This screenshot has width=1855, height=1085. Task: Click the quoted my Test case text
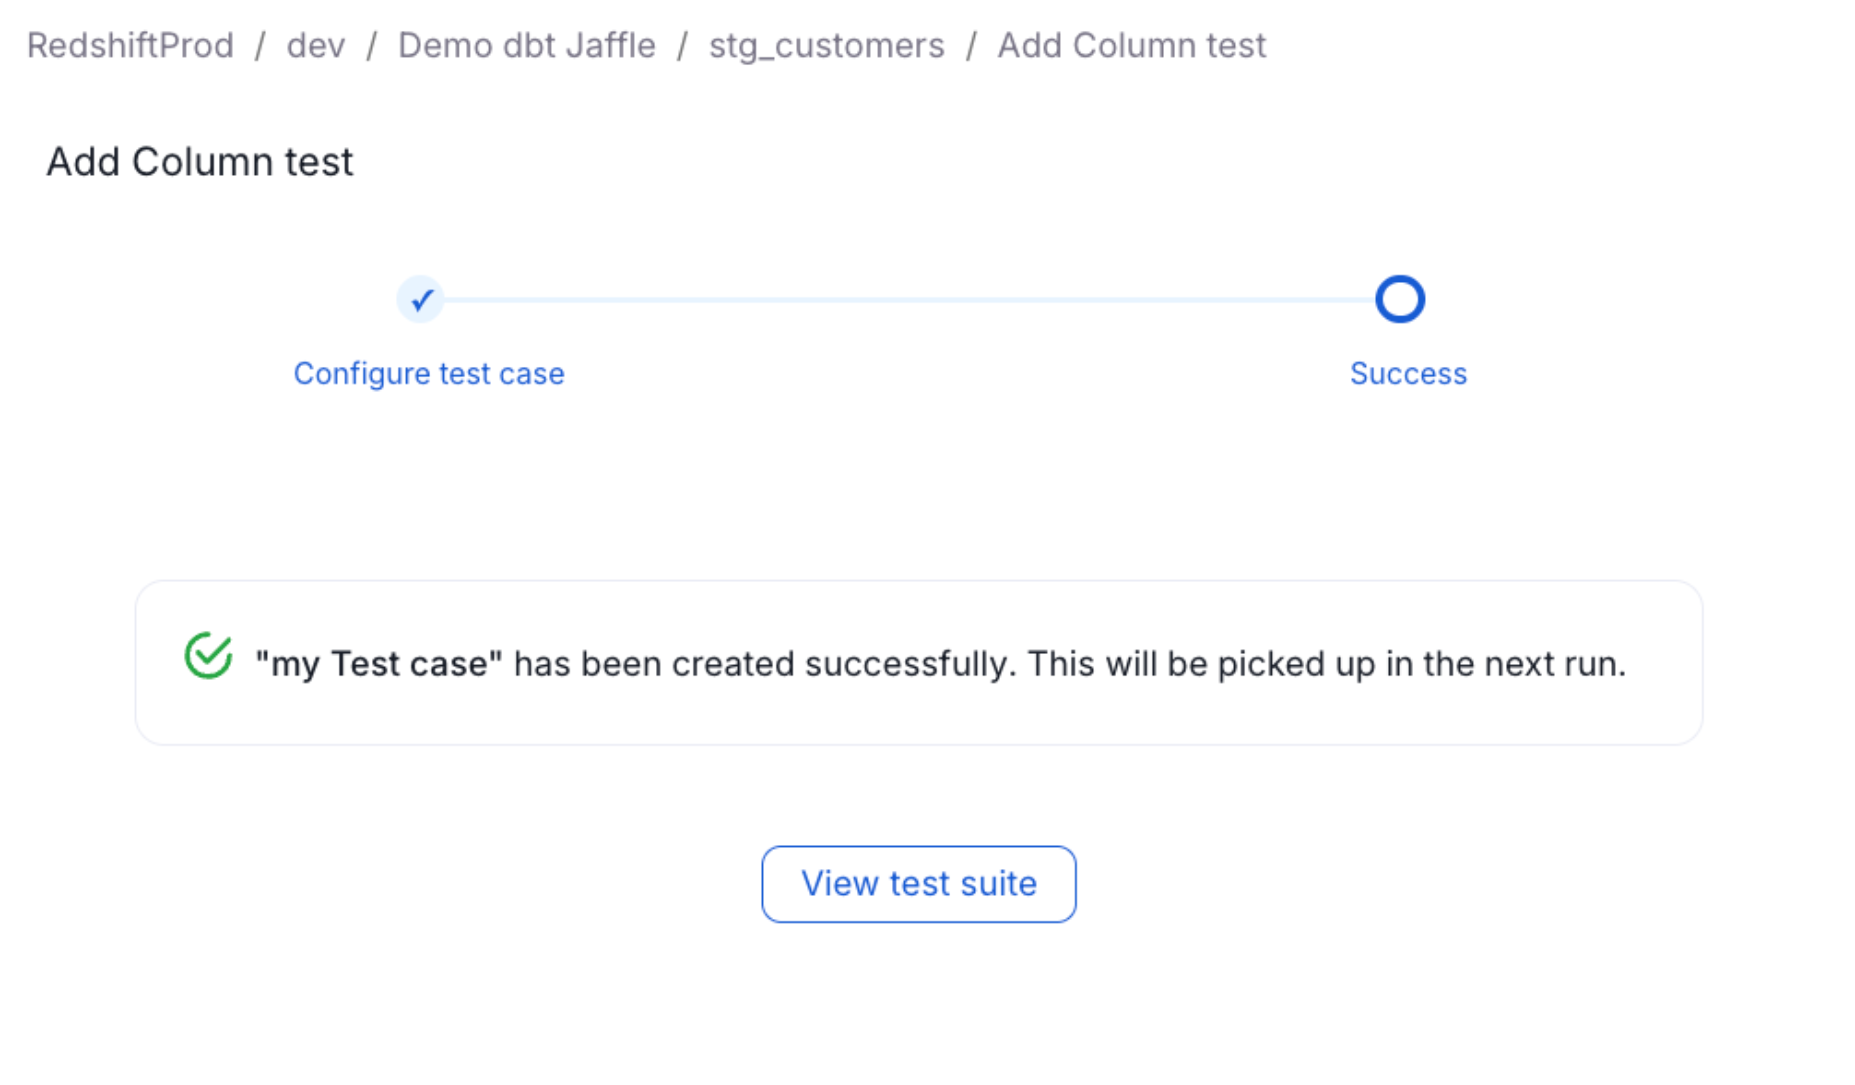pos(380,662)
